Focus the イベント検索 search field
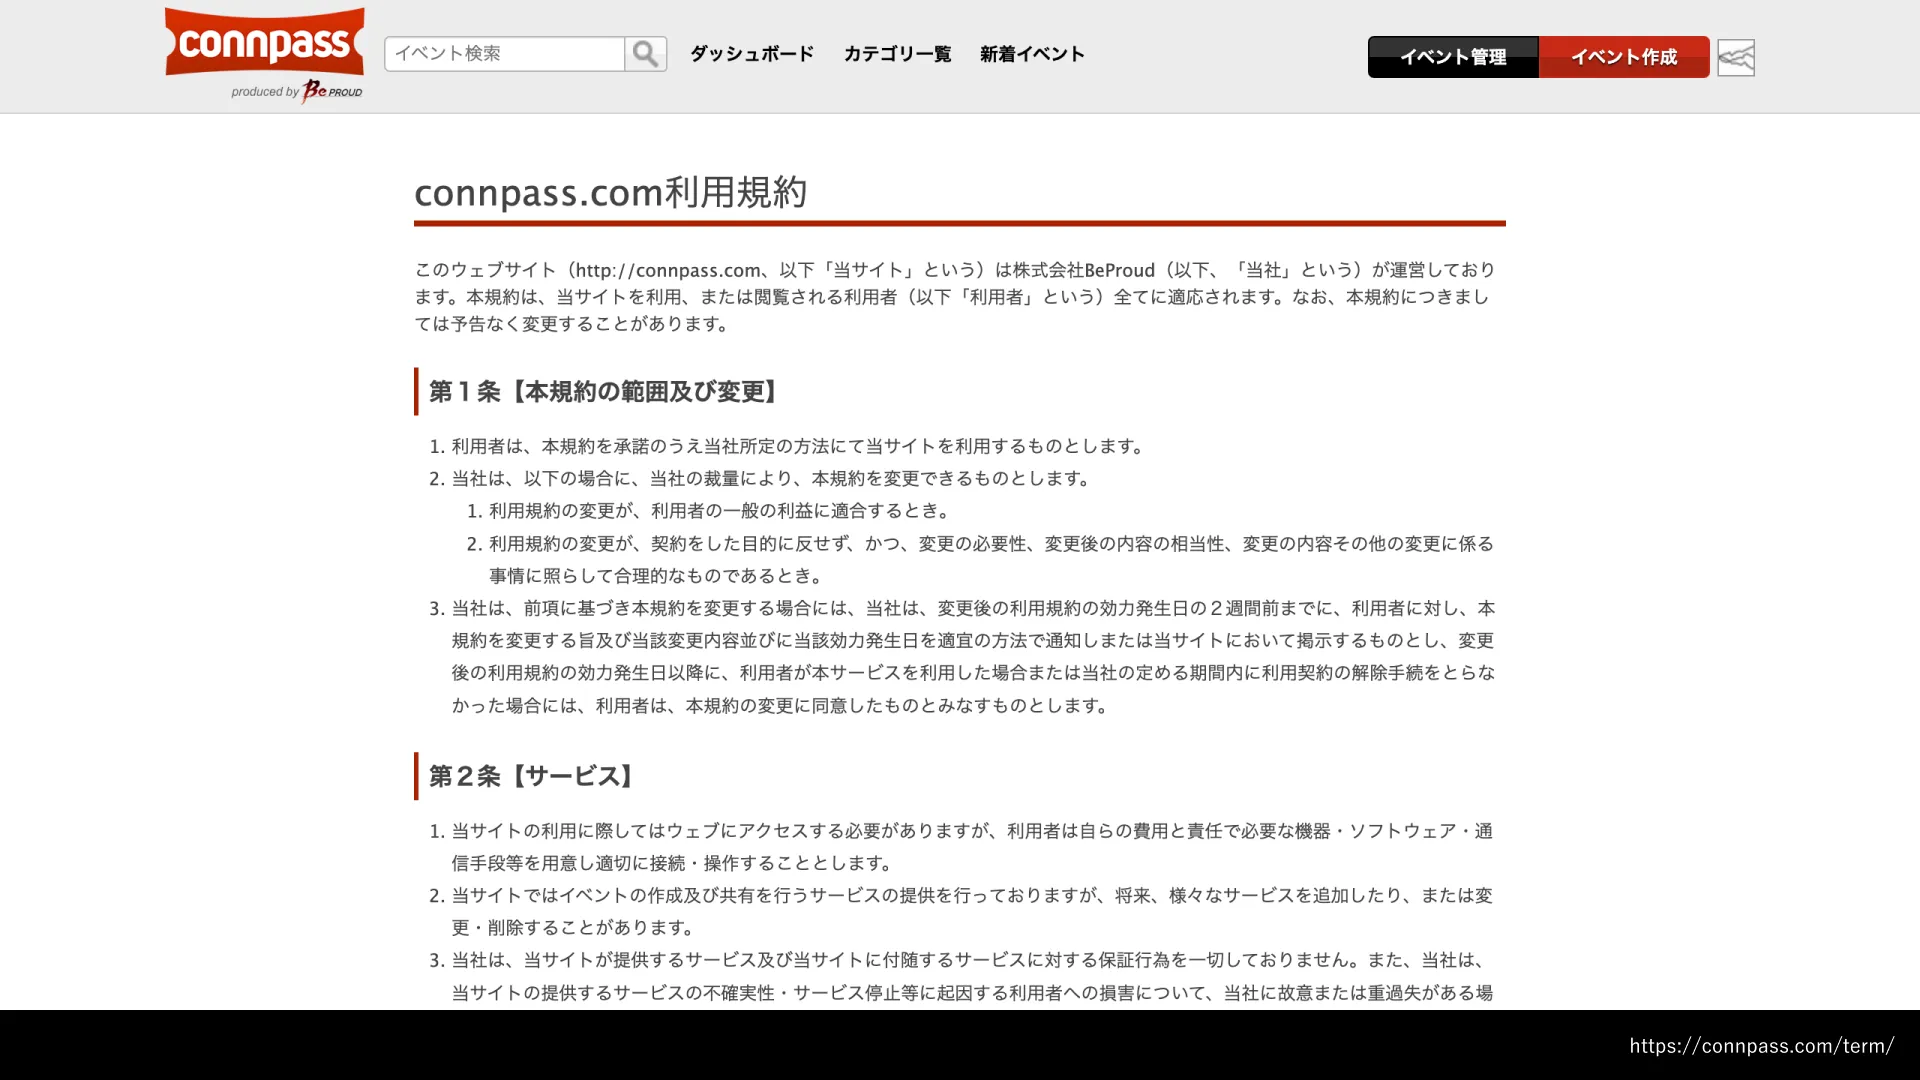This screenshot has height=1080, width=1920. coord(504,54)
